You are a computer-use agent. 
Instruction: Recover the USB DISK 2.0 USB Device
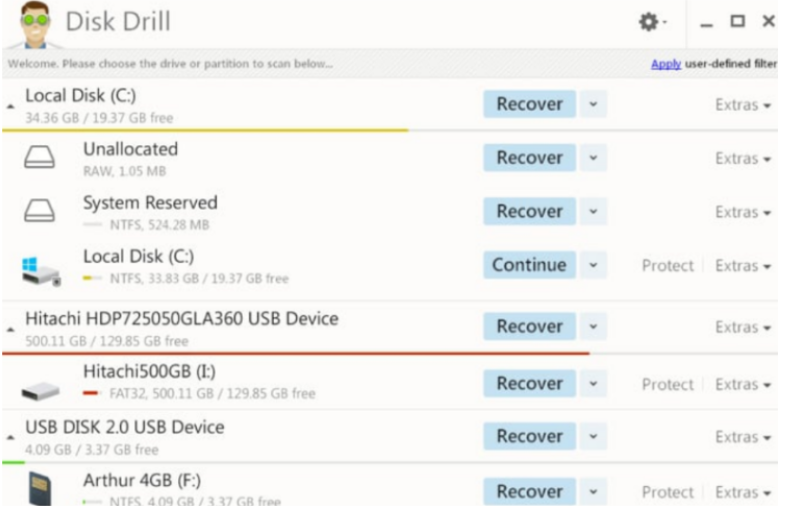[529, 437]
